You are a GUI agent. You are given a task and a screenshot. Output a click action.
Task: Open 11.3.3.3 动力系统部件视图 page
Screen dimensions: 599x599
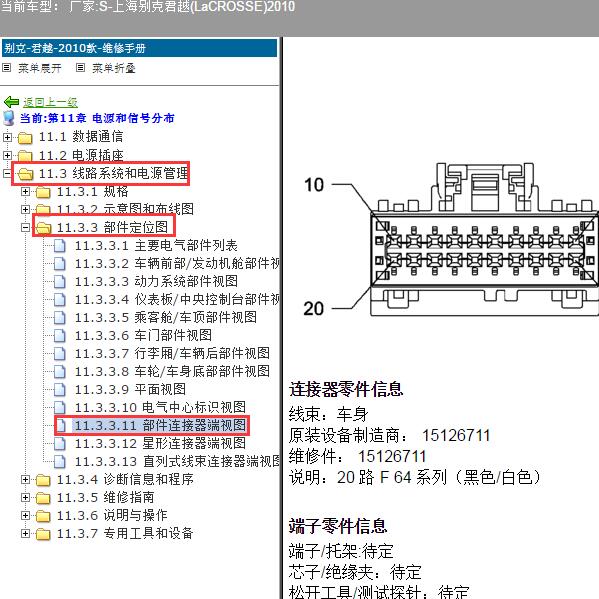click(x=156, y=282)
